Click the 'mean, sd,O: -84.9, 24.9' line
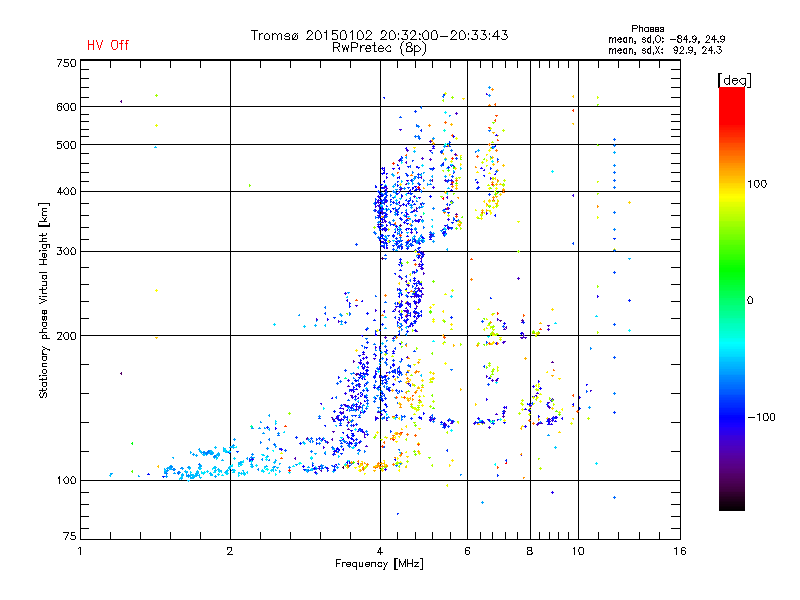 pyautogui.click(x=666, y=39)
